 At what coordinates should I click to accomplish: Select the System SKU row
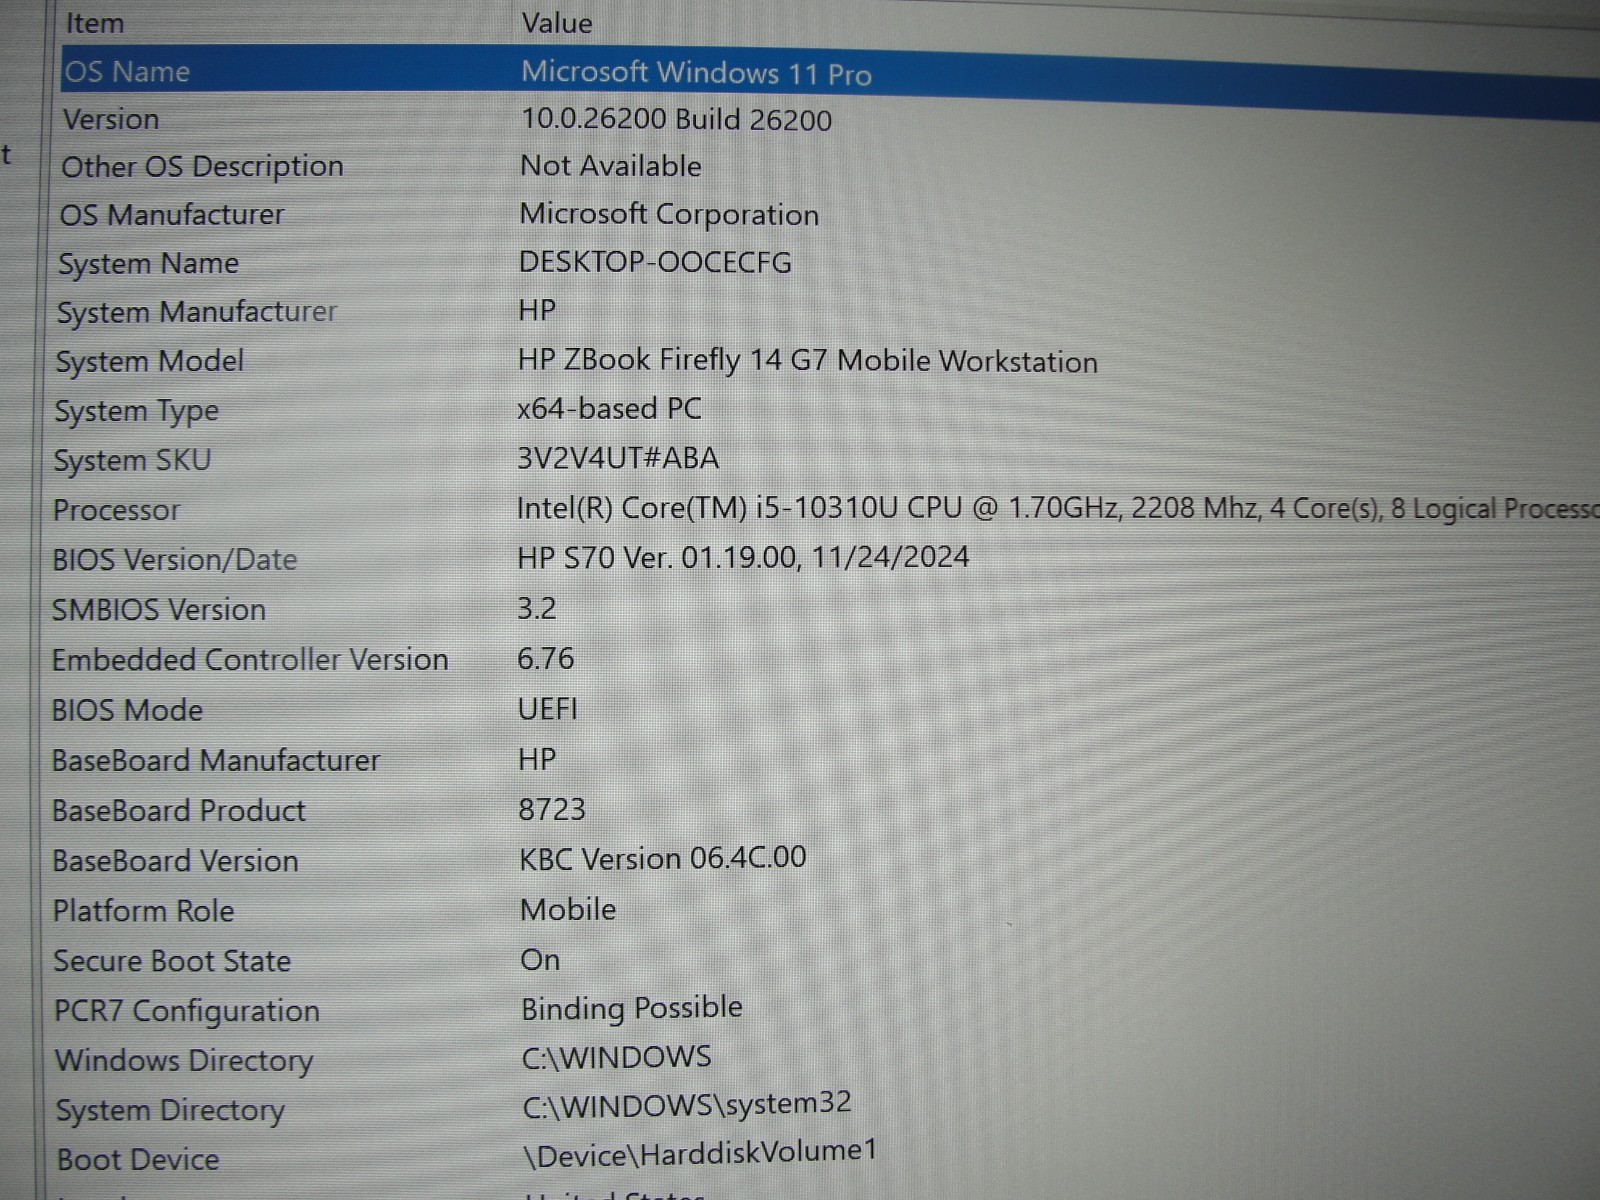click(132, 460)
